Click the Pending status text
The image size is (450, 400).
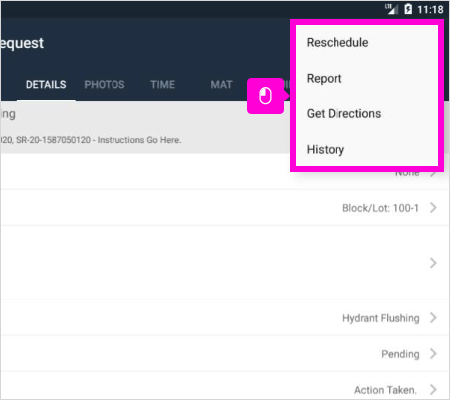click(x=400, y=354)
